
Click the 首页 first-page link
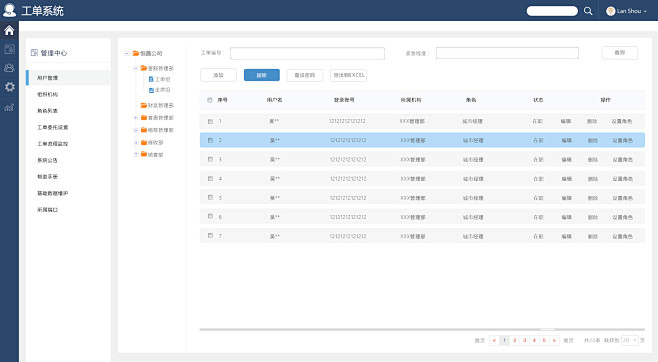click(x=480, y=341)
